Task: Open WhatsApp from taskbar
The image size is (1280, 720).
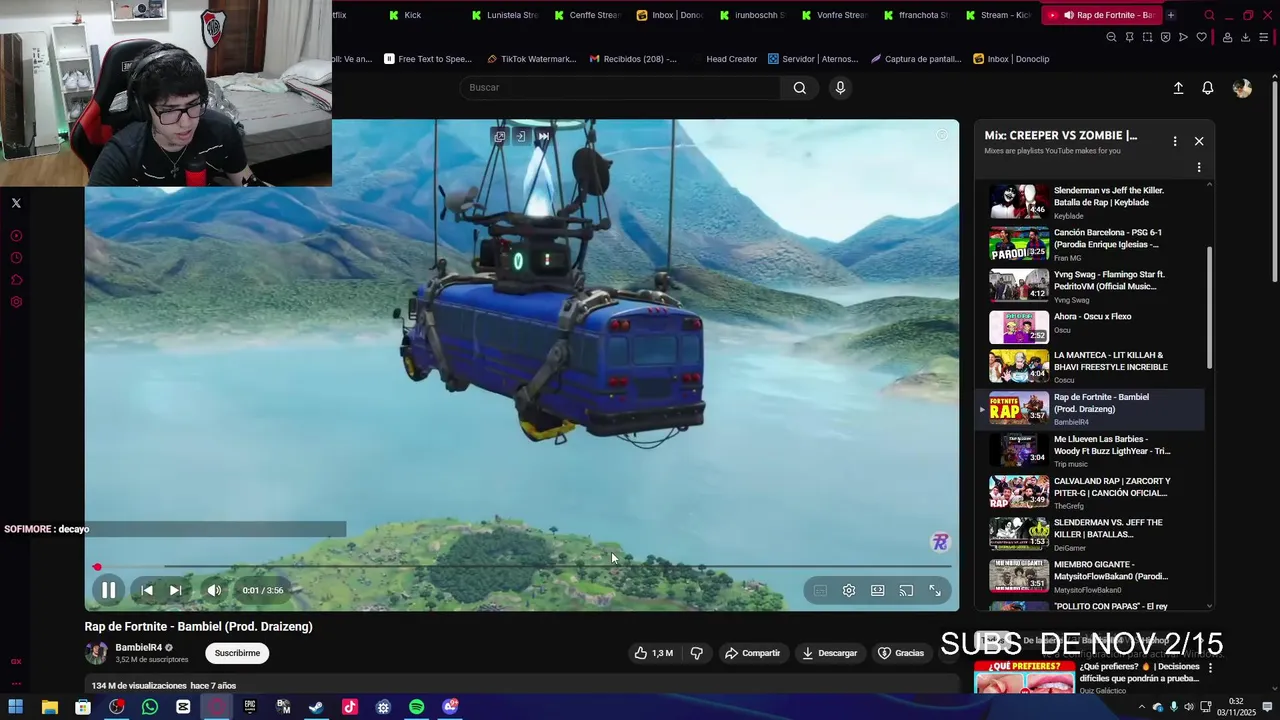Action: (x=150, y=707)
